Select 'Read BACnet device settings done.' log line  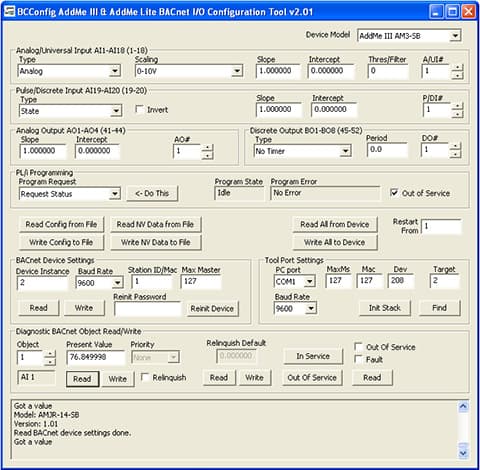[73, 433]
